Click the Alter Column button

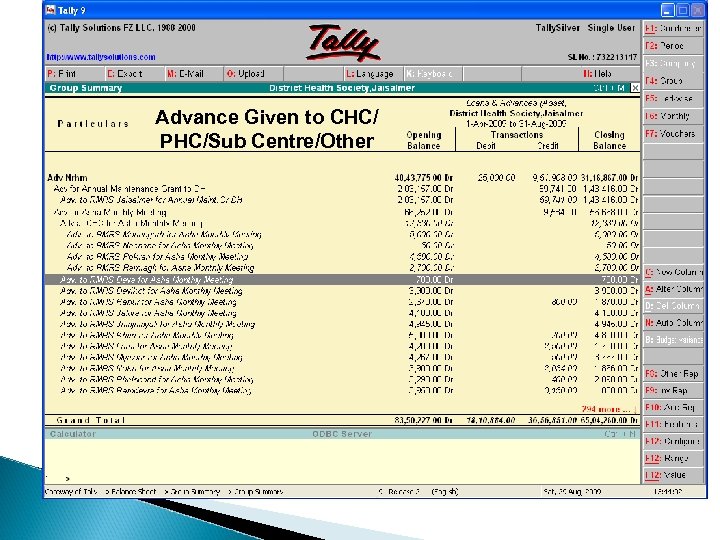(673, 289)
